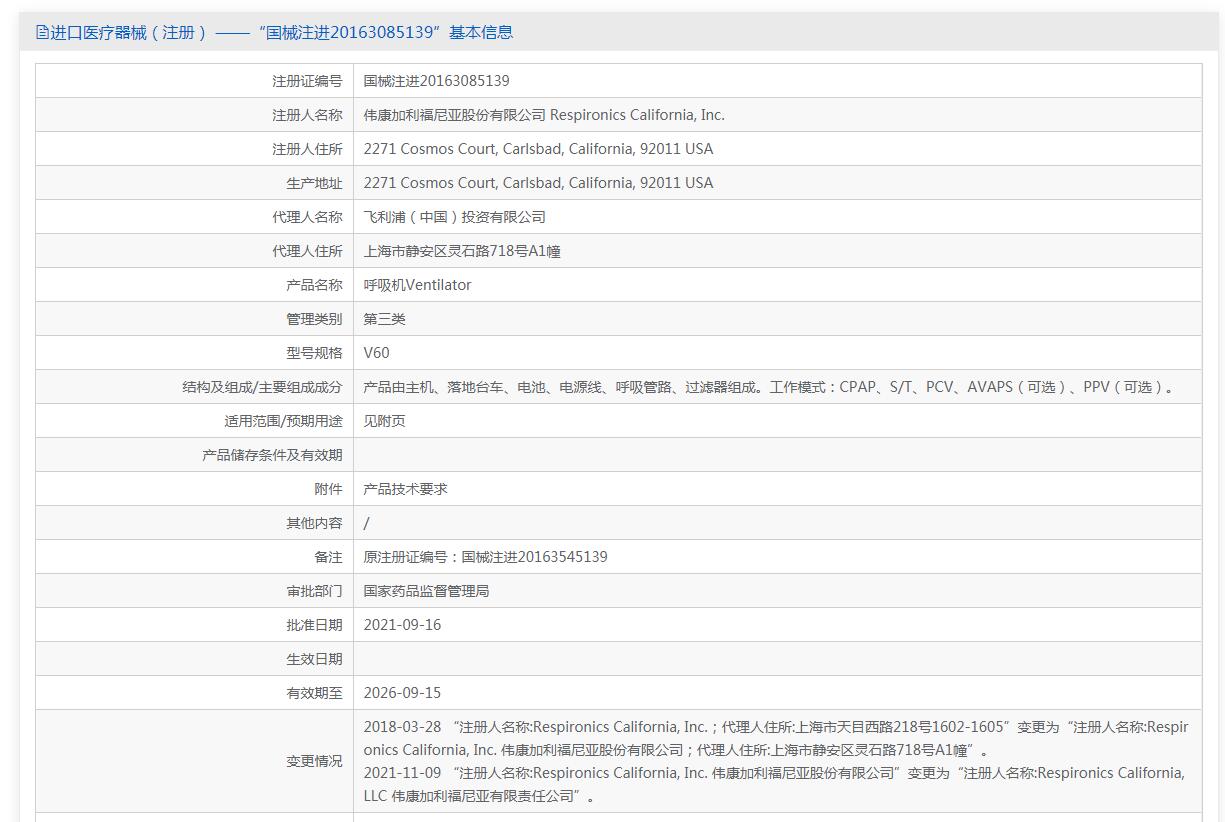1225x822 pixels.
Task: Click the 生效日期 label
Action: point(314,659)
